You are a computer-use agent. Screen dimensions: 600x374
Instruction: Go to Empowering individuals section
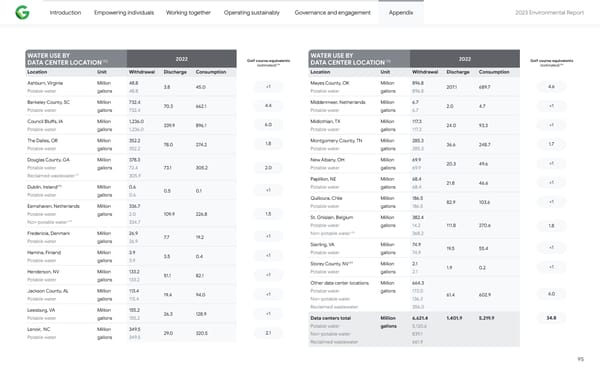124,13
